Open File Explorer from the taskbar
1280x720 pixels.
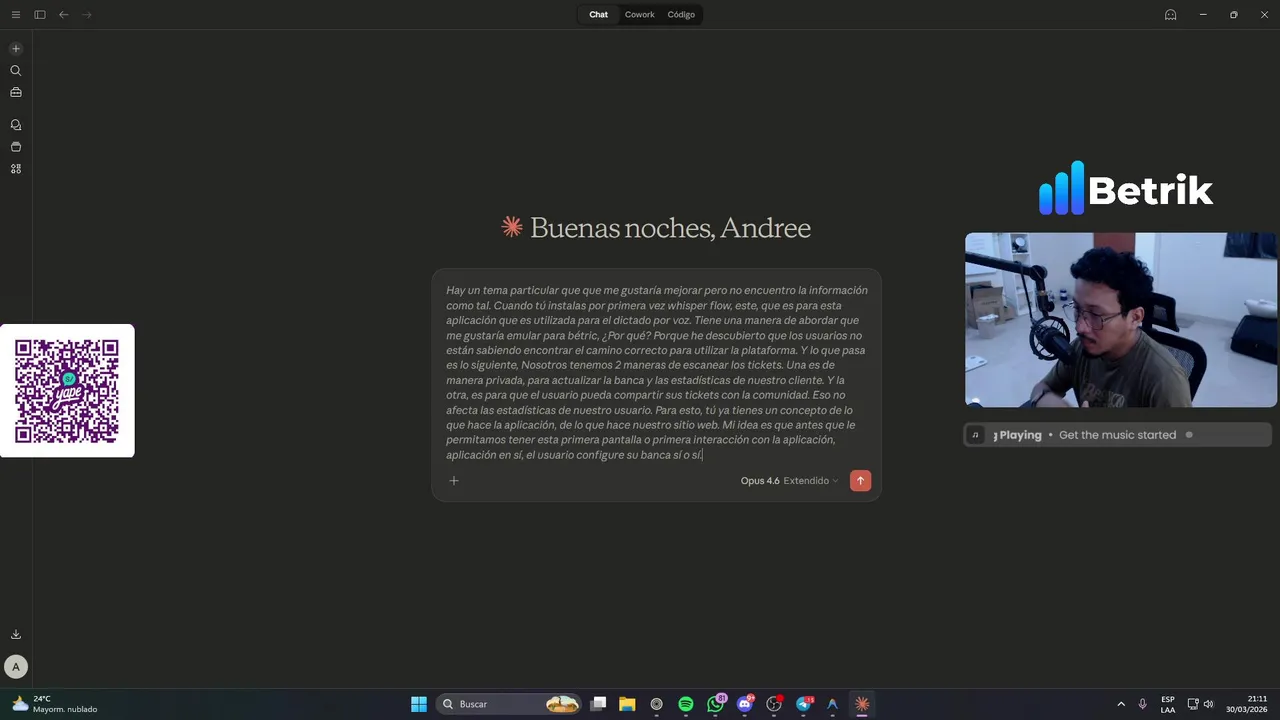coord(627,704)
